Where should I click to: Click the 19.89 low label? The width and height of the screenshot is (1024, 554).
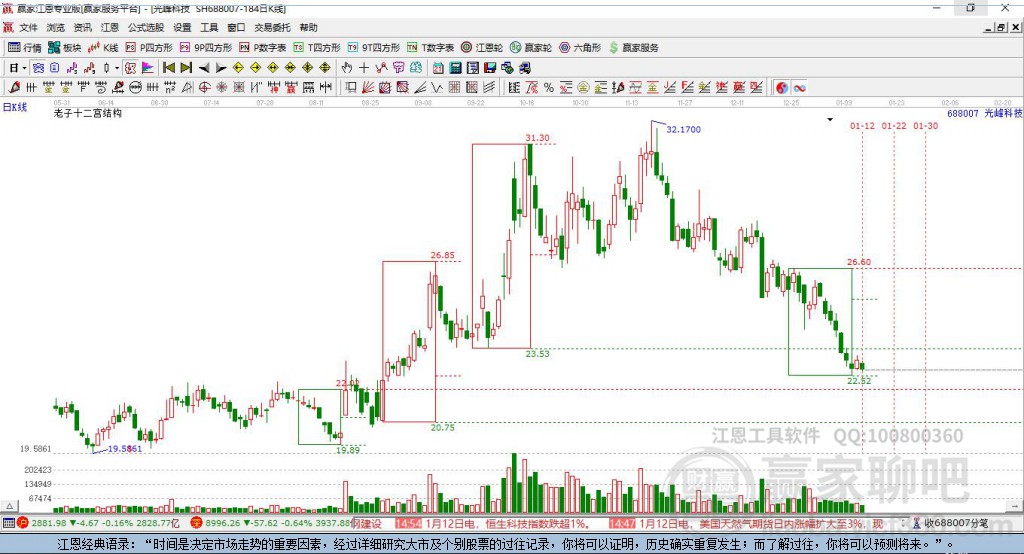347,450
